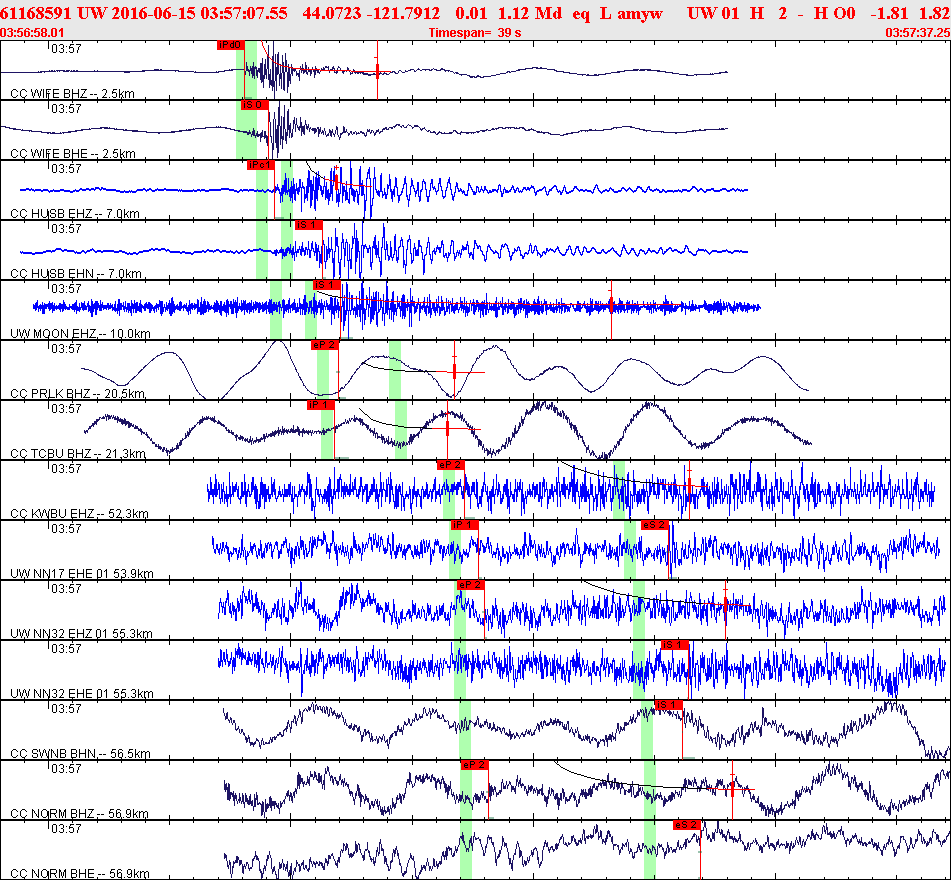Screen dimensions: 951x880
Task: Click the Timespan= 39 s label
Action: [x=475, y=33]
